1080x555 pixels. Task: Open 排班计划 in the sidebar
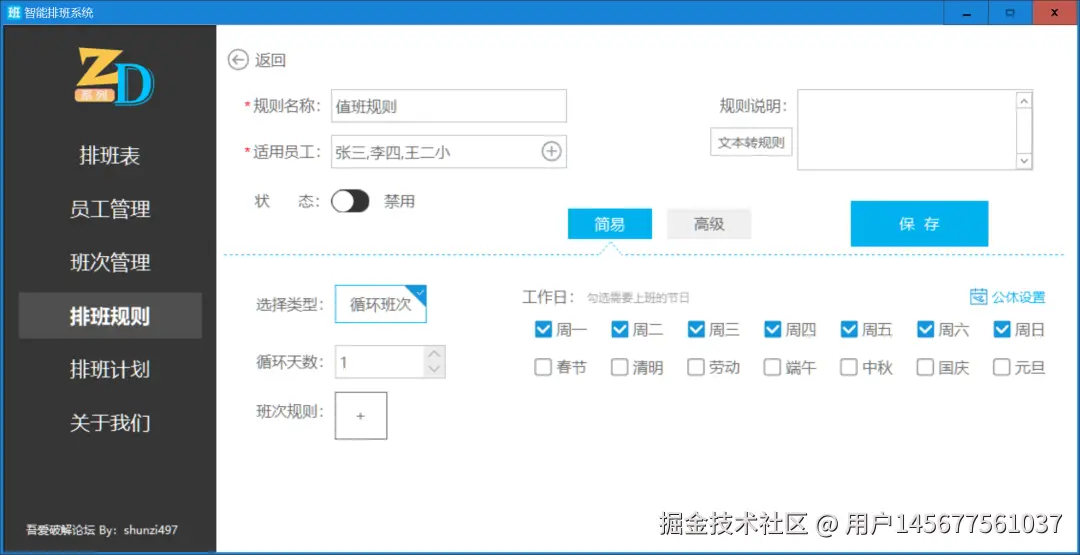pos(110,369)
